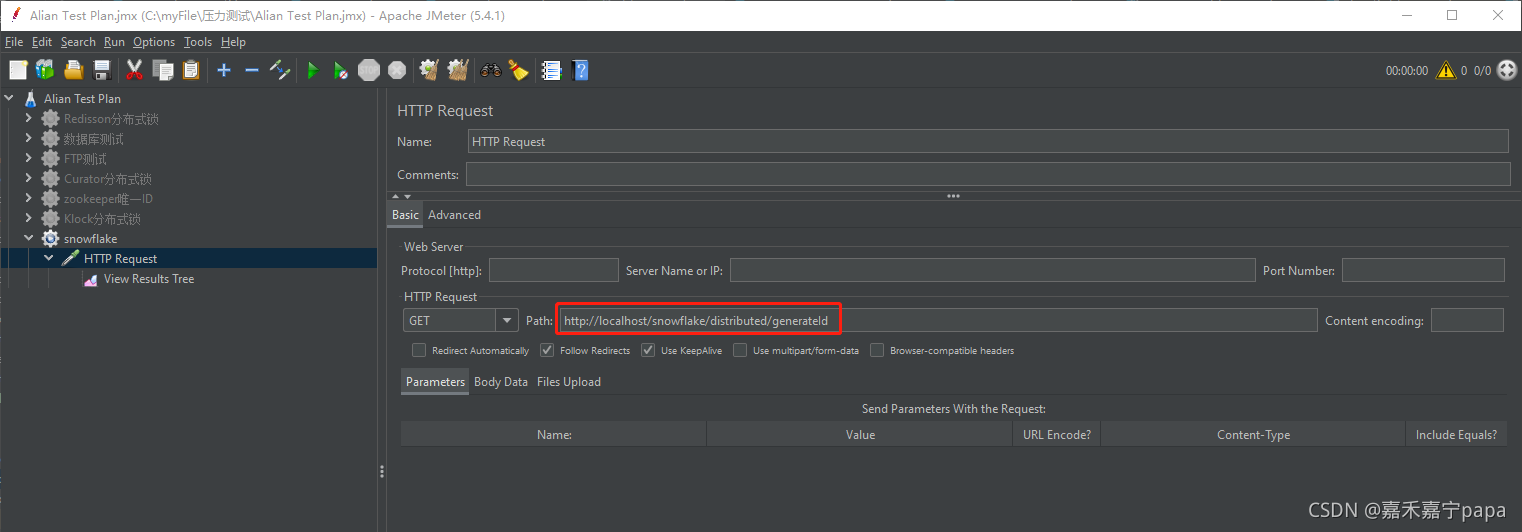Open the Tools menu

click(198, 42)
